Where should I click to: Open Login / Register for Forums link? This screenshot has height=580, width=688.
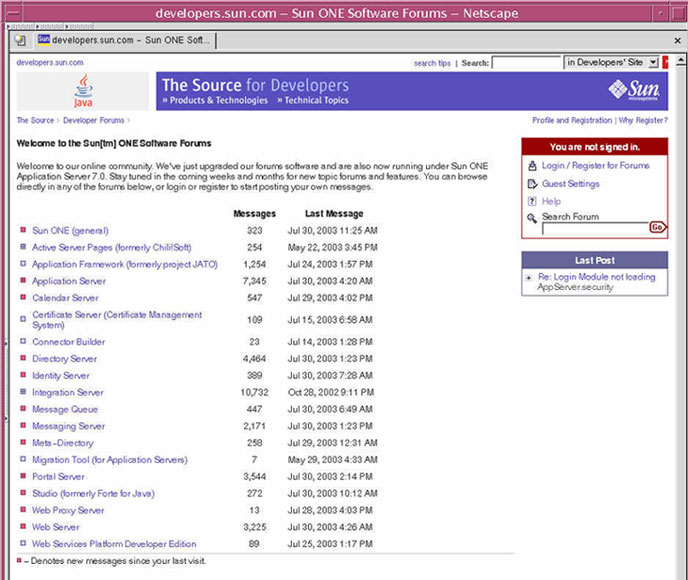coord(595,165)
